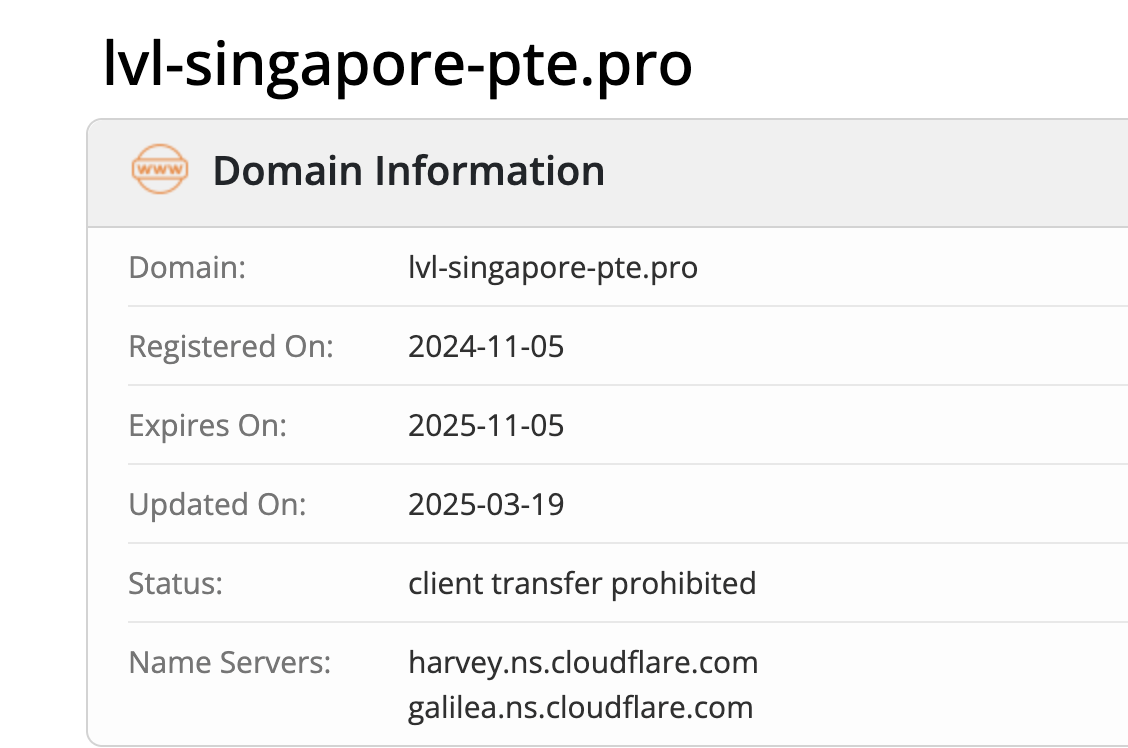Select the client transfer prohibited status text
The image size is (1128, 748).
coord(582,583)
